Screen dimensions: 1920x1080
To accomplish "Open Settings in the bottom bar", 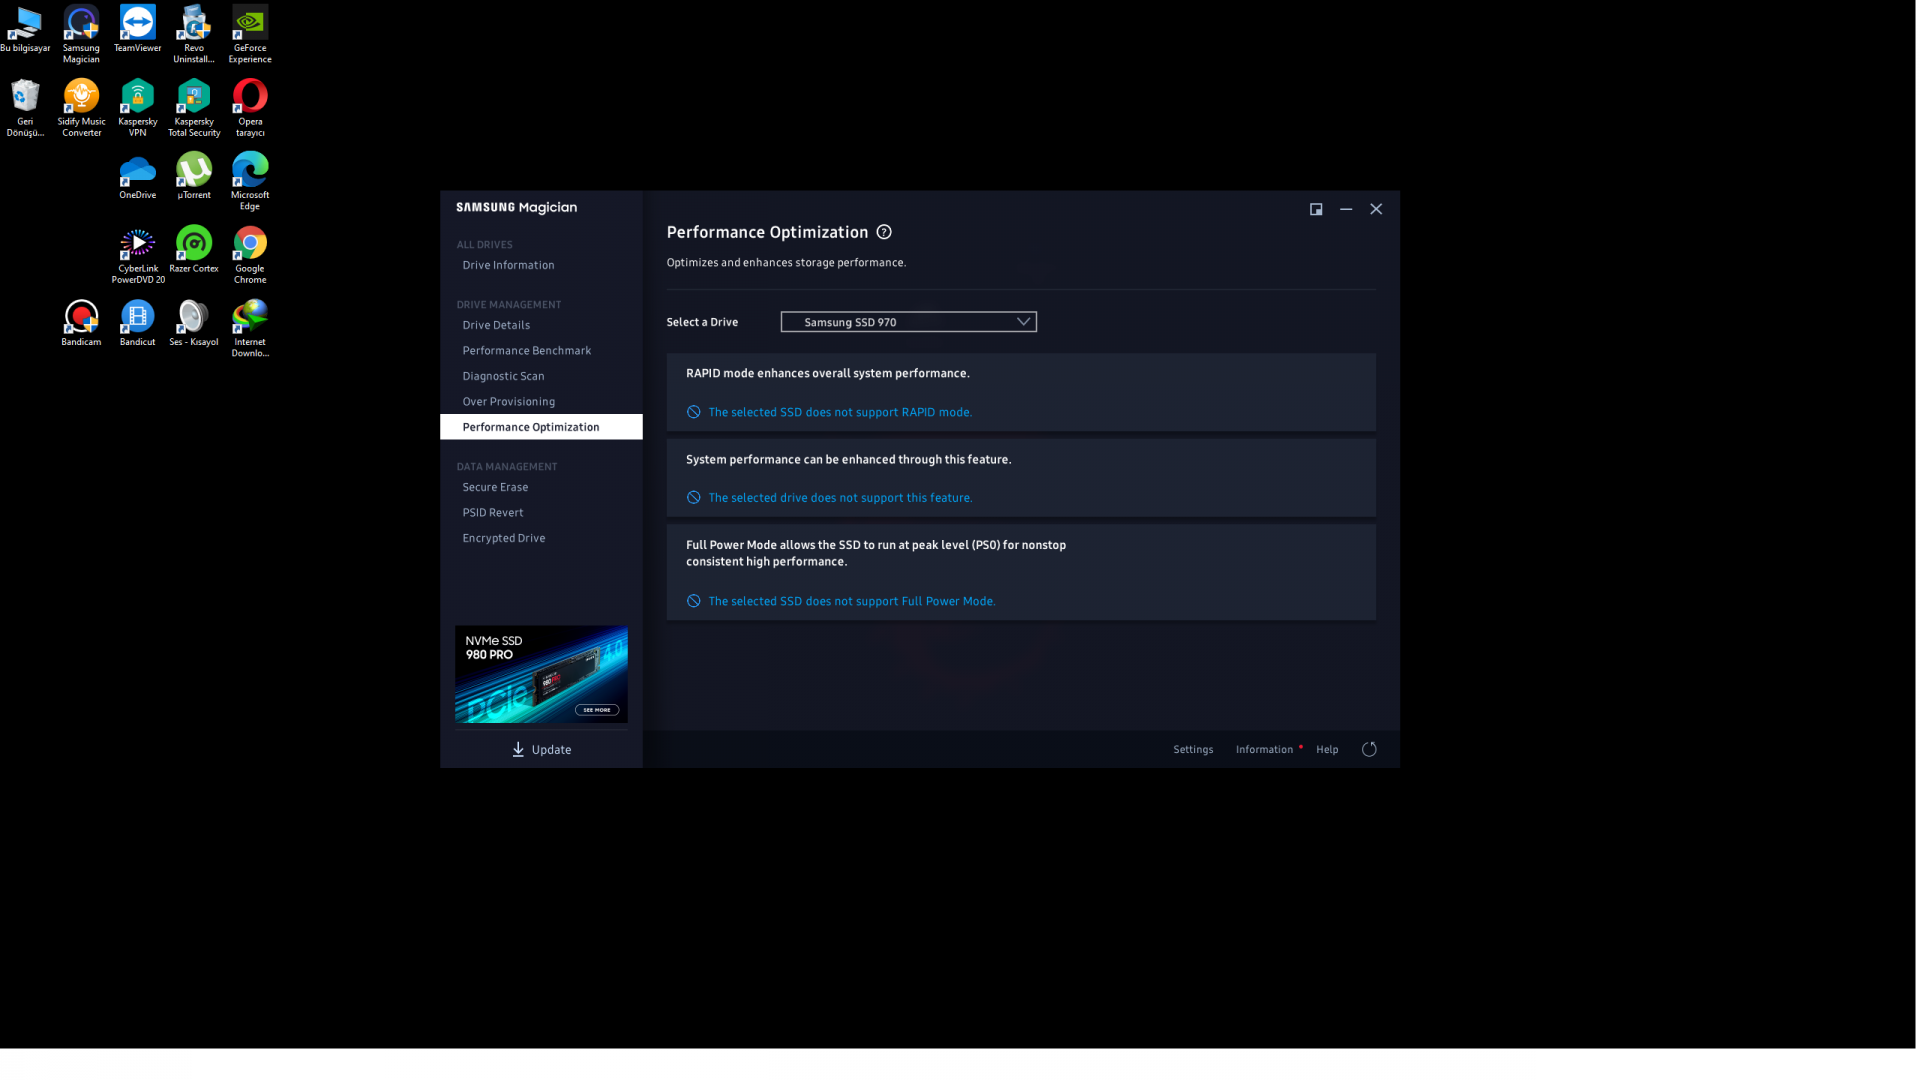I will [1193, 749].
